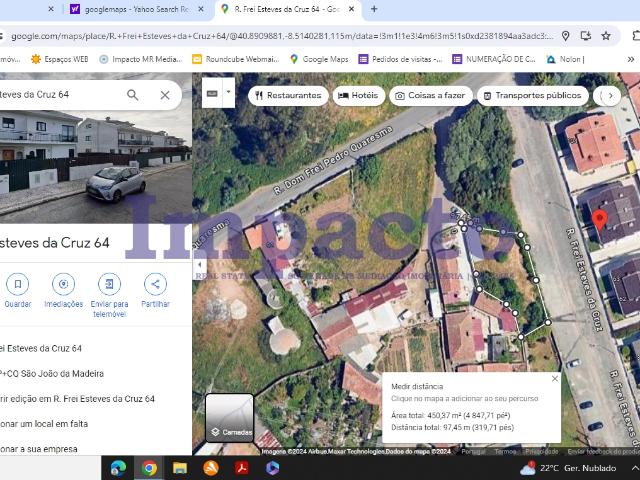This screenshot has height=480, width=640.
Task: Open the map view dropdown arrow
Action: (x=229, y=92)
